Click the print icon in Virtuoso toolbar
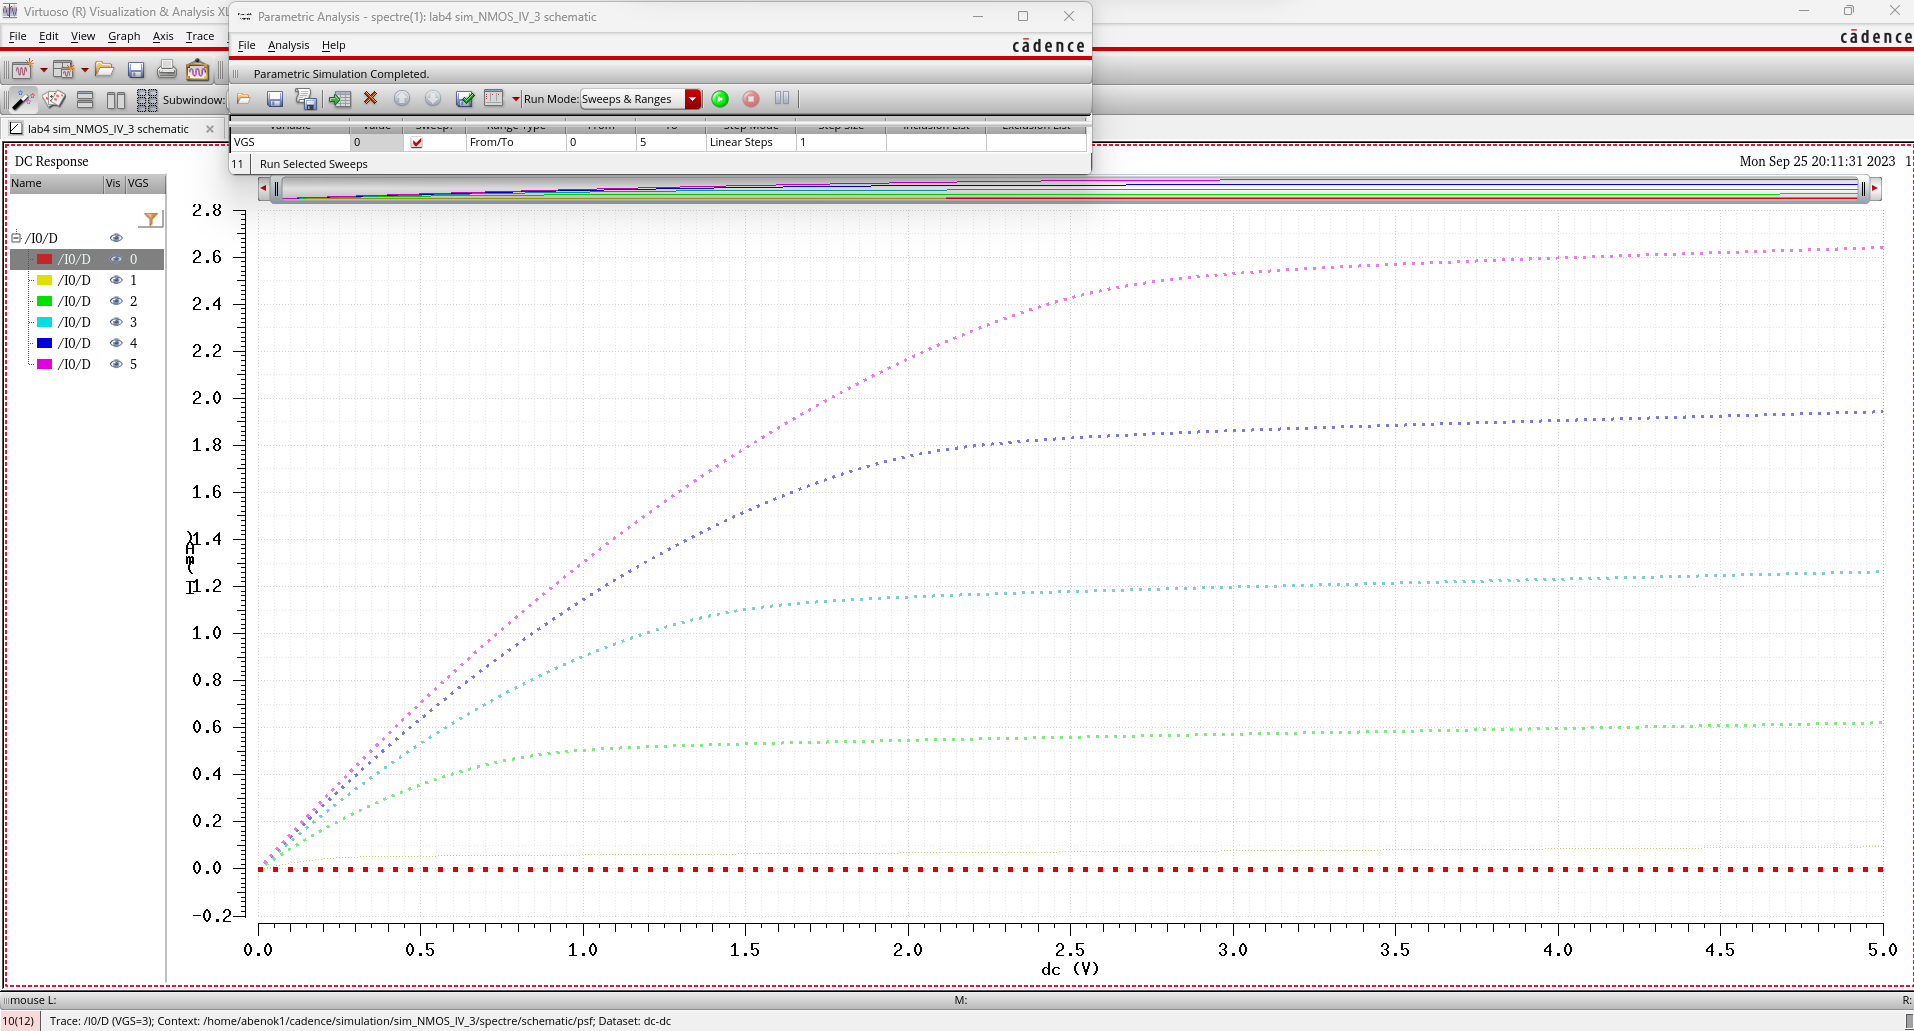This screenshot has width=1914, height=1031. click(167, 70)
